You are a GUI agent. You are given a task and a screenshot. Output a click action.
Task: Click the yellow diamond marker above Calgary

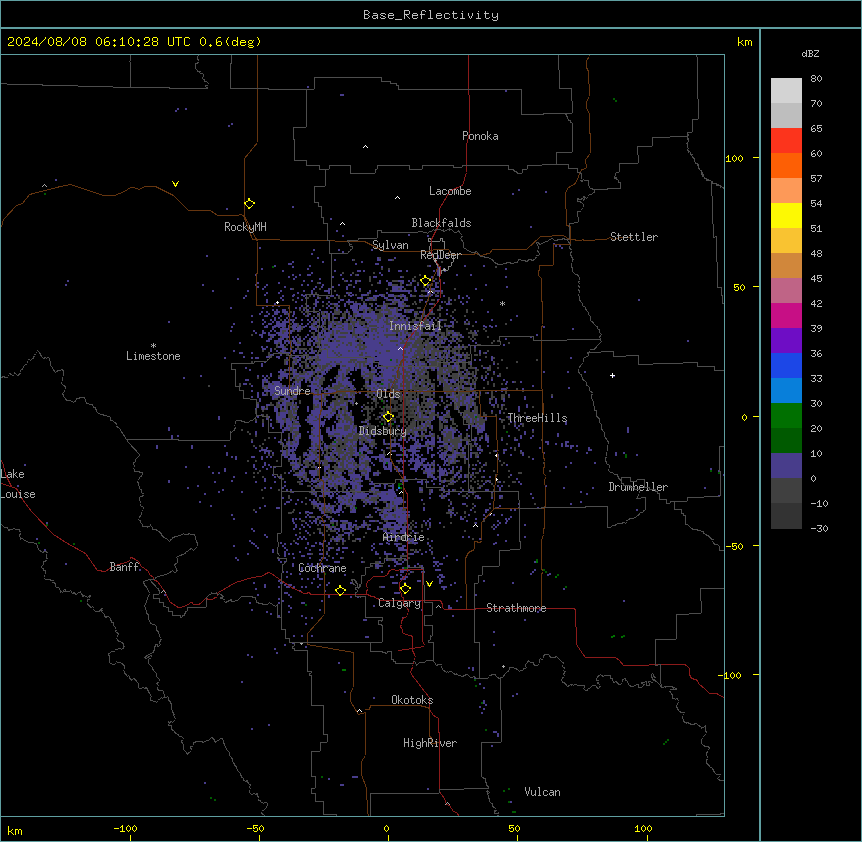point(405,589)
